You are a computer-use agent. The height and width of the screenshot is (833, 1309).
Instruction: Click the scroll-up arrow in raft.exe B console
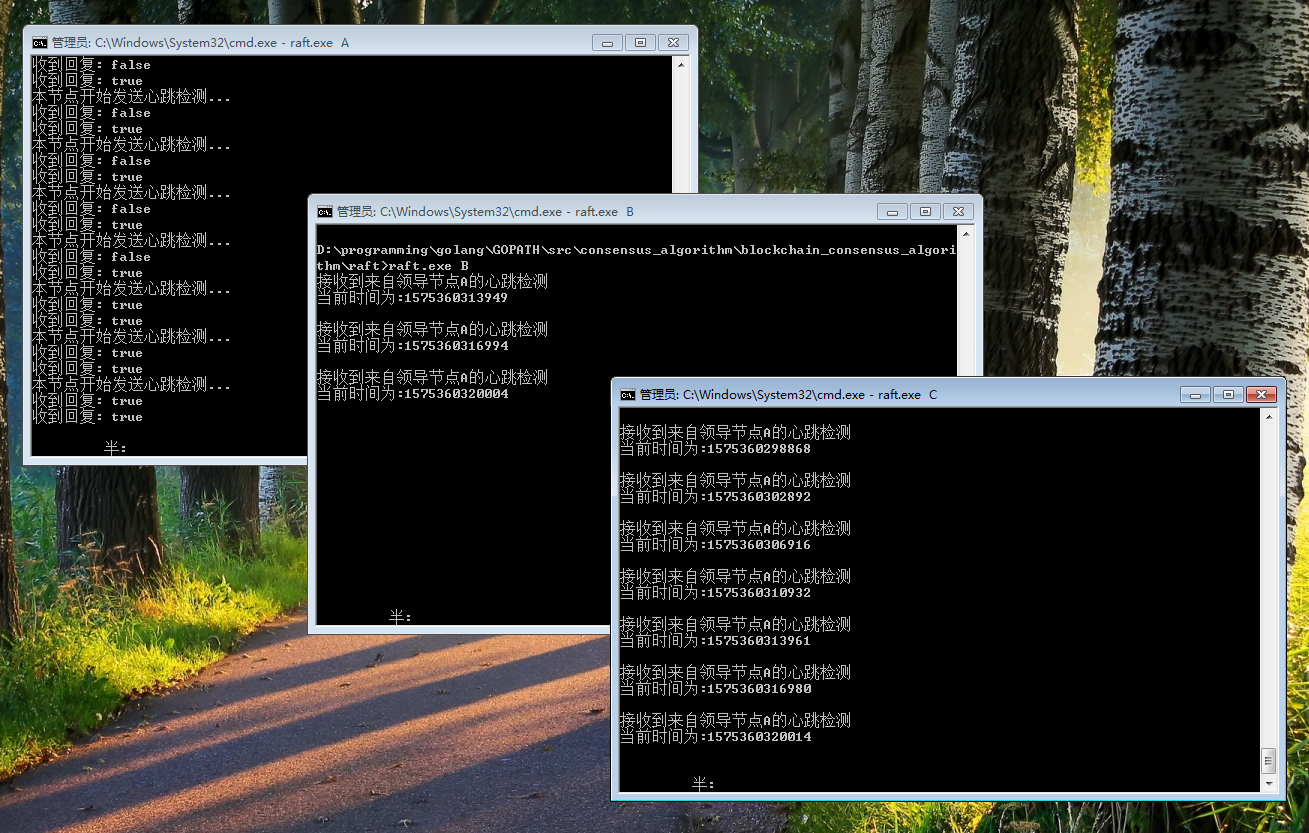[968, 233]
